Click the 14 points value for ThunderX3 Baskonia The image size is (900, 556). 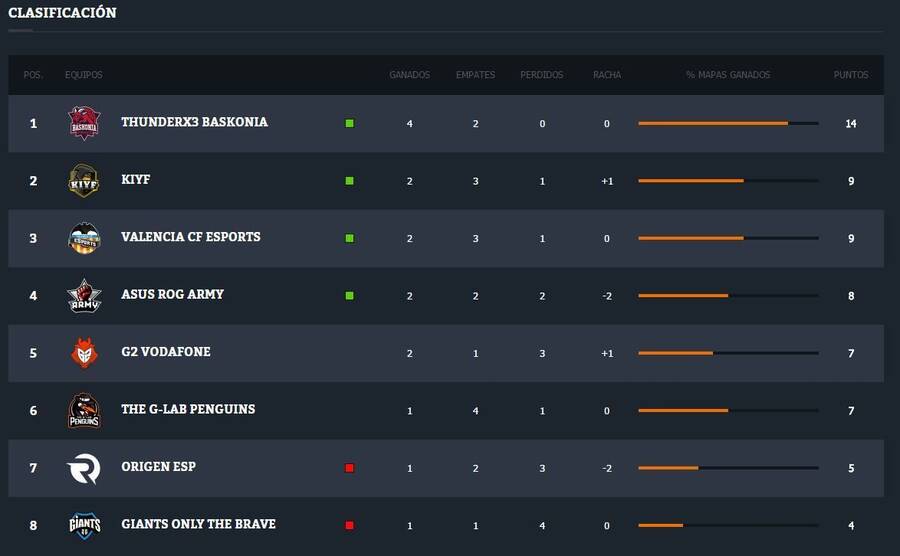tap(851, 123)
